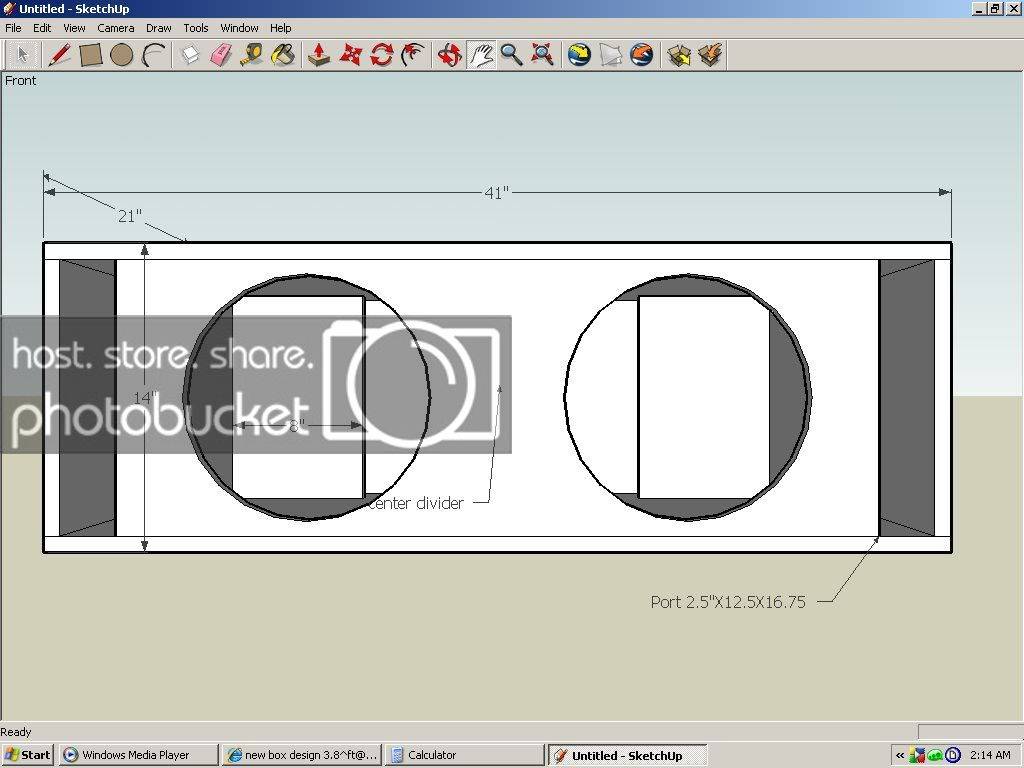Pick the pink Eraser tool

click(x=221, y=55)
